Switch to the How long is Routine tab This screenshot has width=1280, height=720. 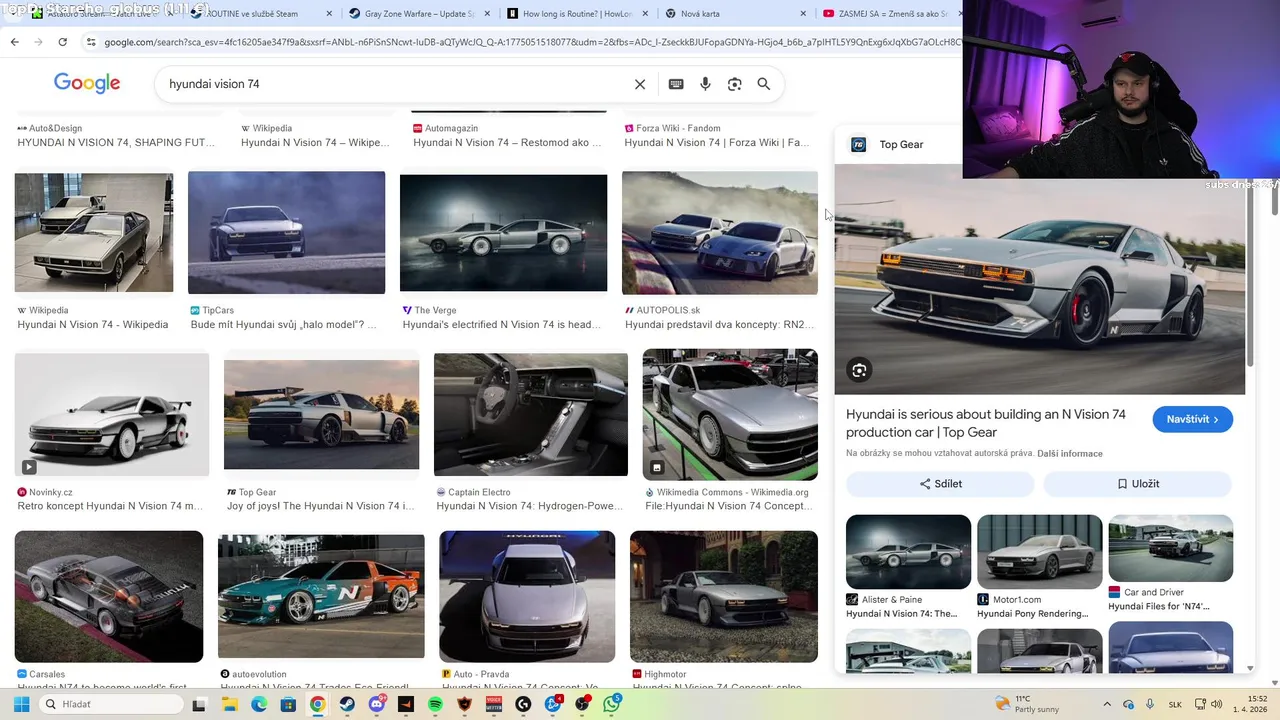[578, 14]
